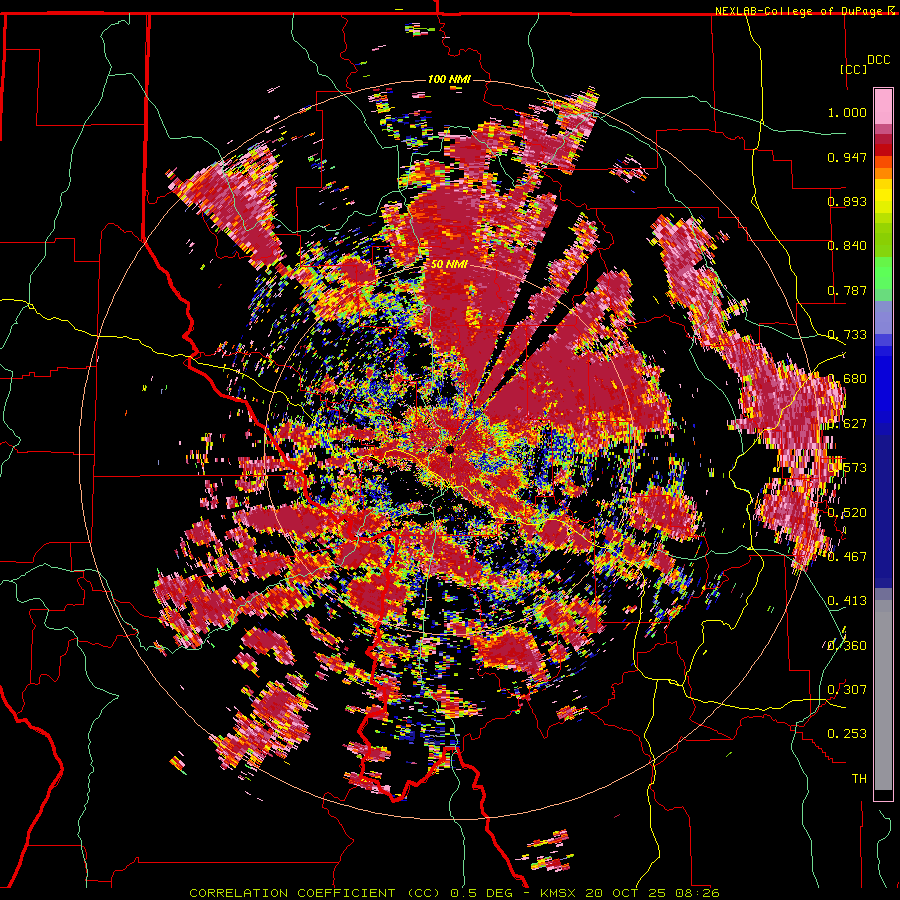Select the 0.680 legend value
This screenshot has height=900, width=900.
pos(847,379)
